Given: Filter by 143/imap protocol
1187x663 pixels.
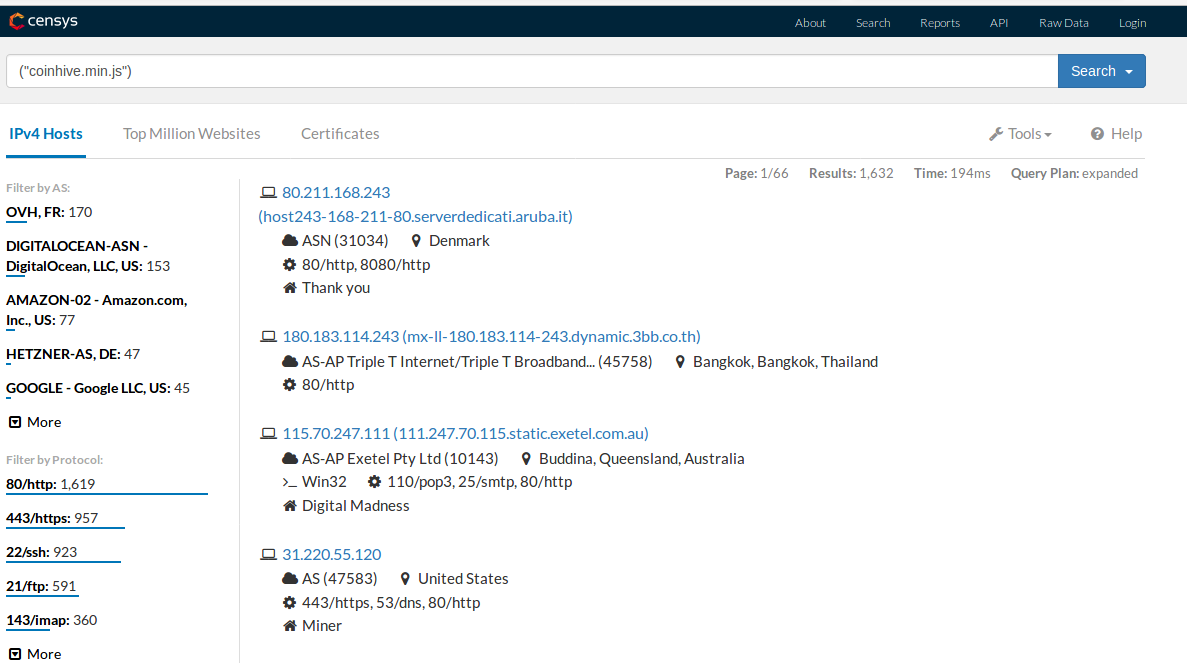Looking at the screenshot, I should coord(51,621).
